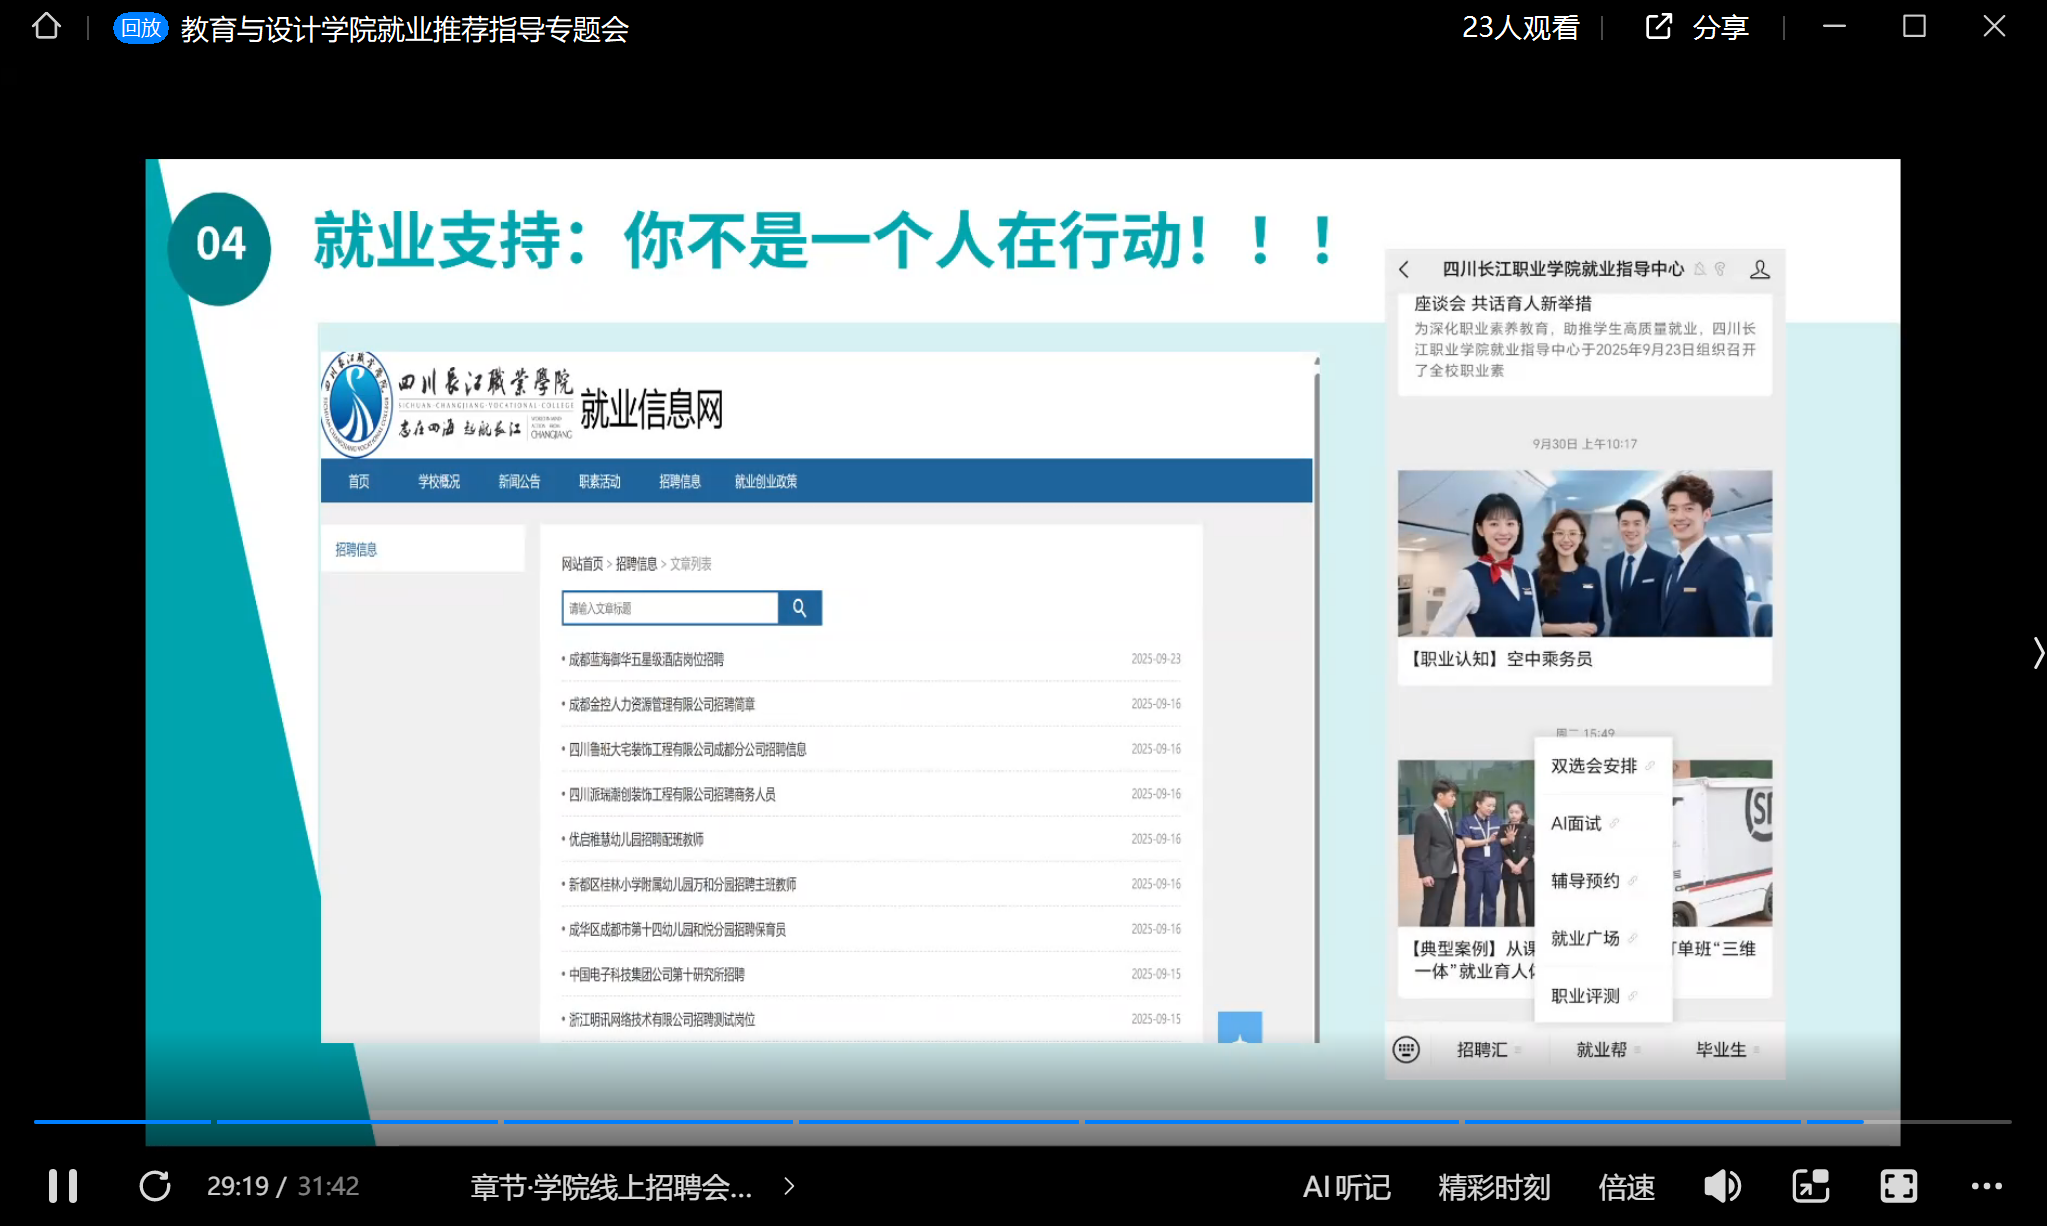
Task: Mute the volume speaker icon
Action: click(1721, 1186)
